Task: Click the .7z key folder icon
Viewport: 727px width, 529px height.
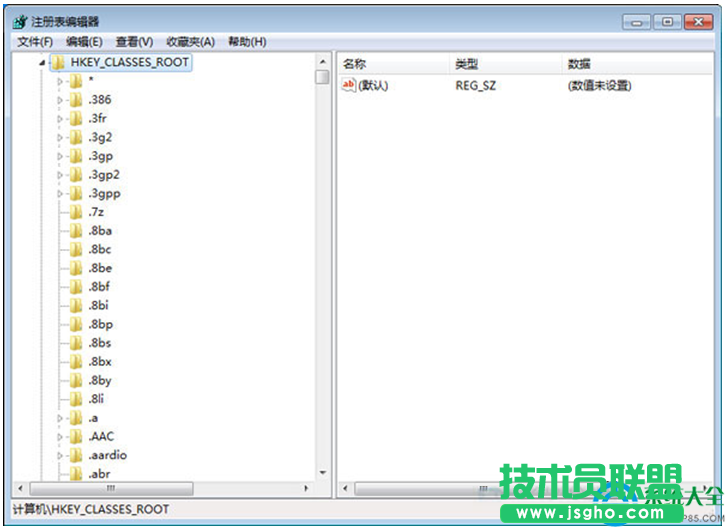Action: pos(76,212)
